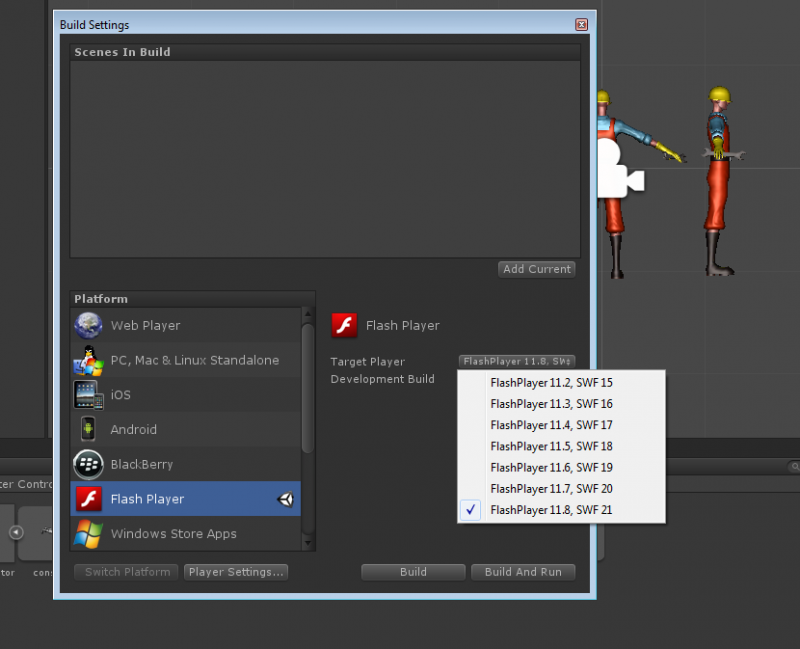Choose FlashPlayer 11.5, SWF 18
The width and height of the screenshot is (800, 649).
coord(551,446)
